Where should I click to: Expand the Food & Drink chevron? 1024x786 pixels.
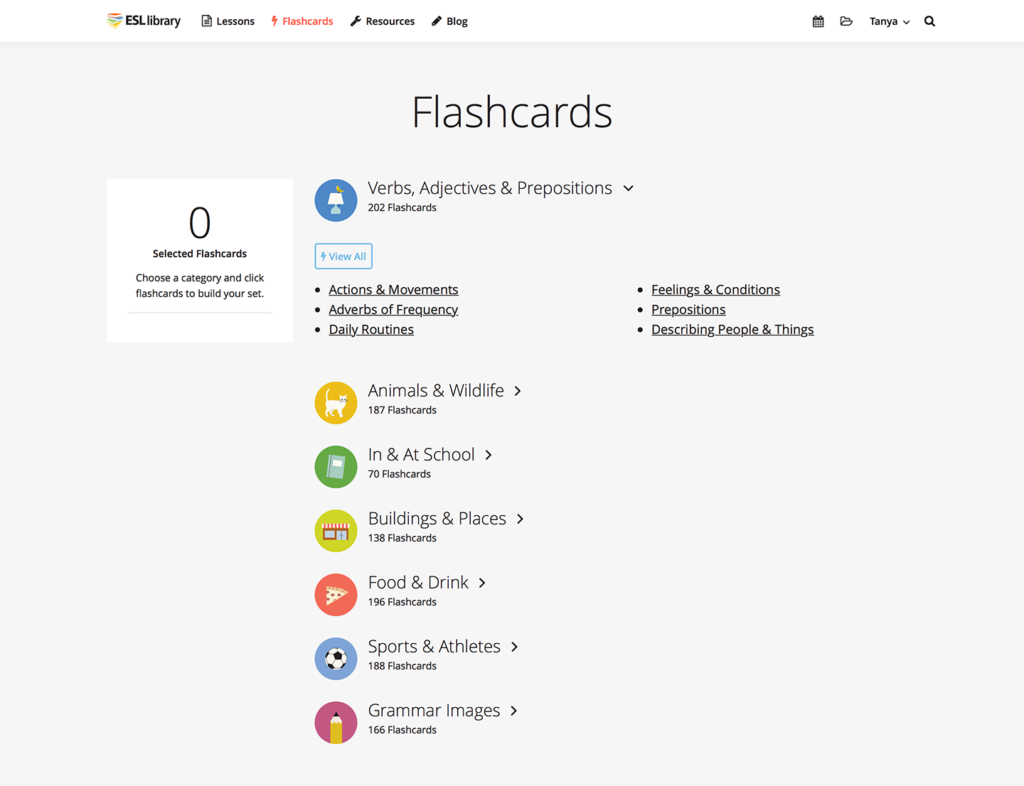tap(482, 583)
